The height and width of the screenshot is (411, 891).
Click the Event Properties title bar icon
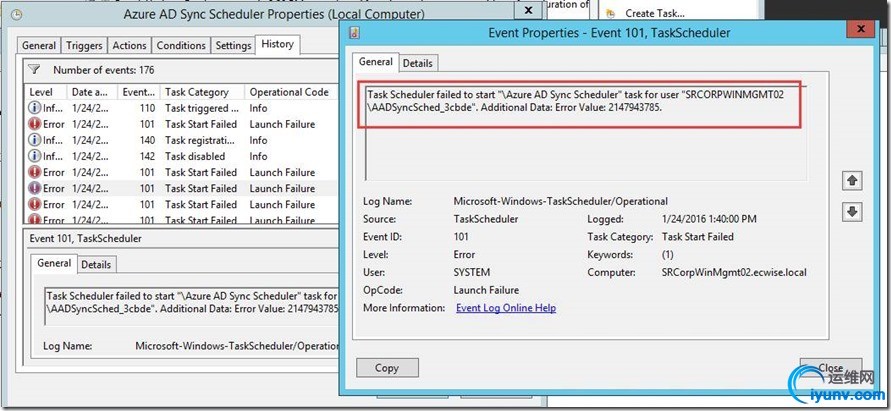point(355,33)
